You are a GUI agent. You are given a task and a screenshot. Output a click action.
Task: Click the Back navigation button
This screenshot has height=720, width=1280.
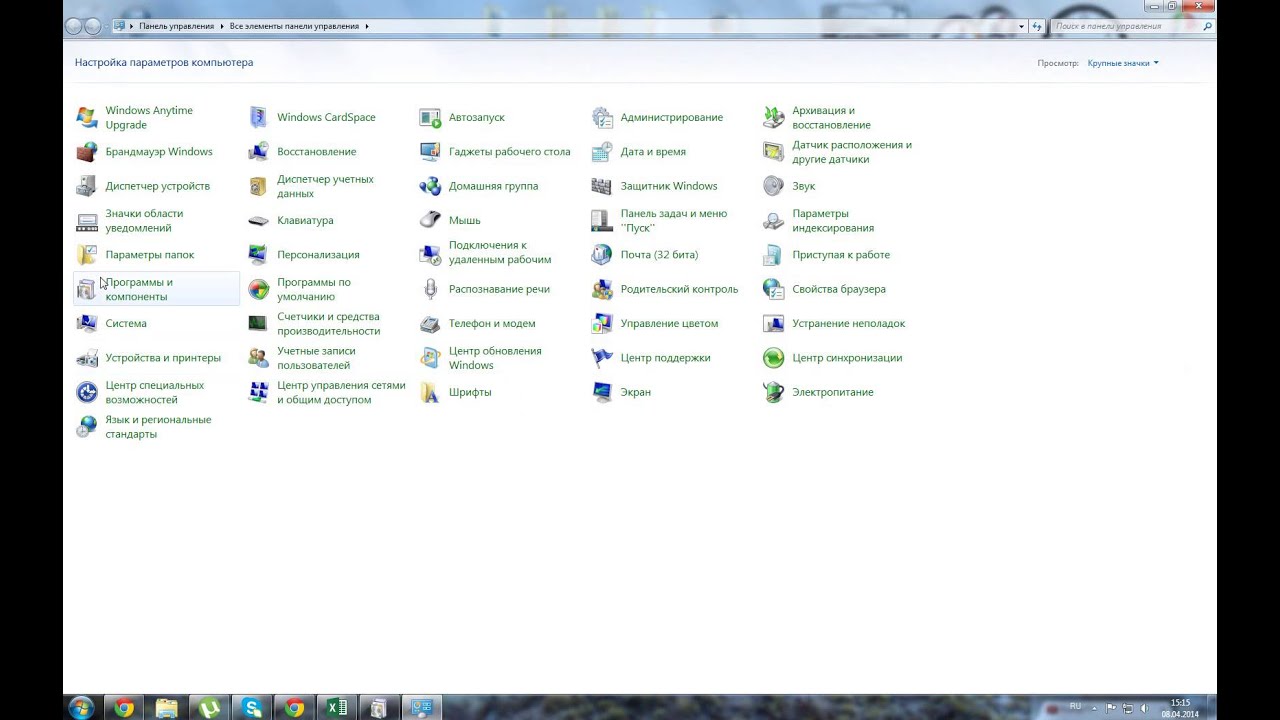(74, 26)
